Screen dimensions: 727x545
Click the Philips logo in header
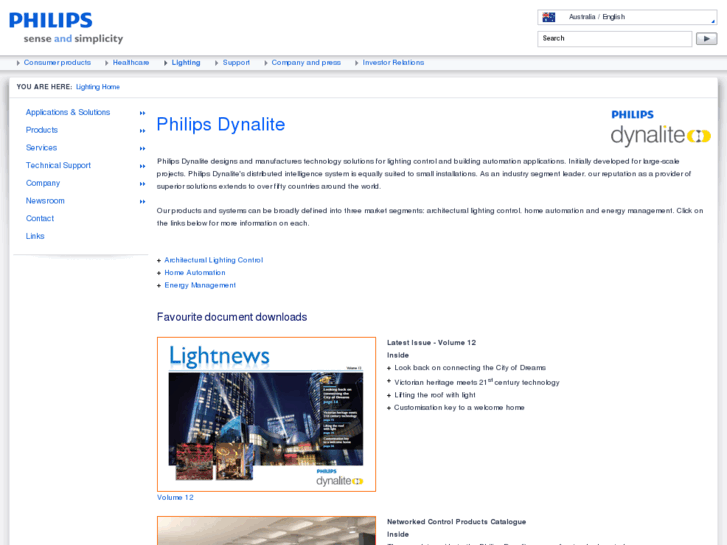point(51,20)
